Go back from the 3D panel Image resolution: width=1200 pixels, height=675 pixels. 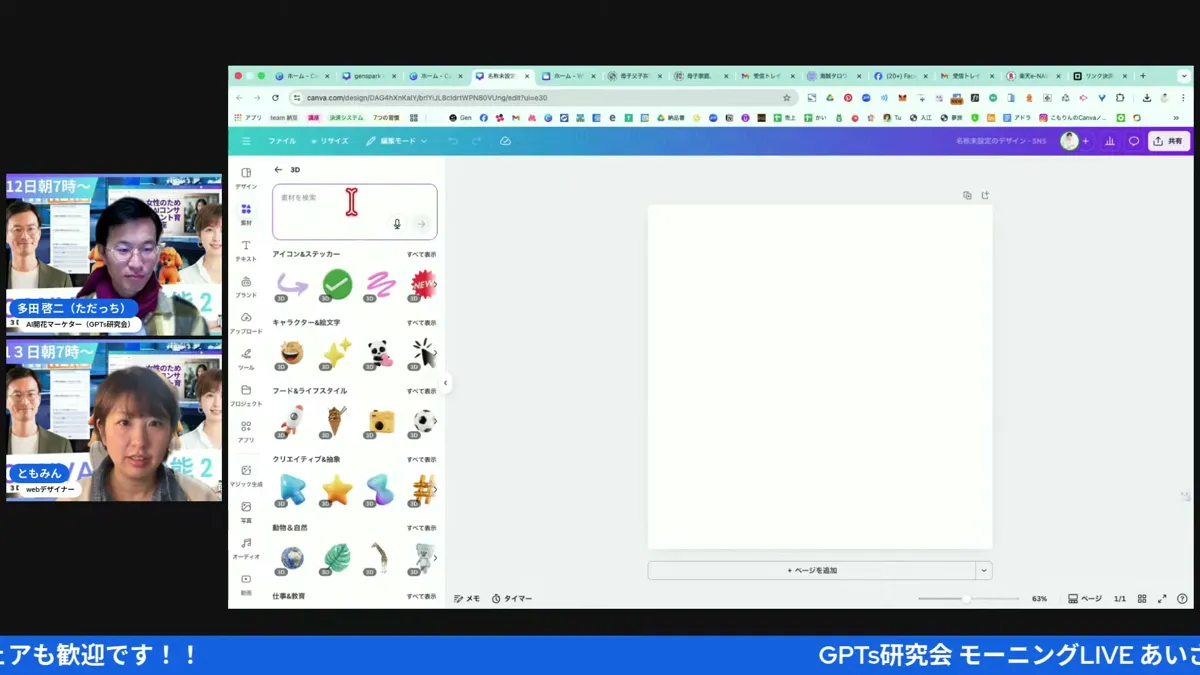[x=278, y=170]
